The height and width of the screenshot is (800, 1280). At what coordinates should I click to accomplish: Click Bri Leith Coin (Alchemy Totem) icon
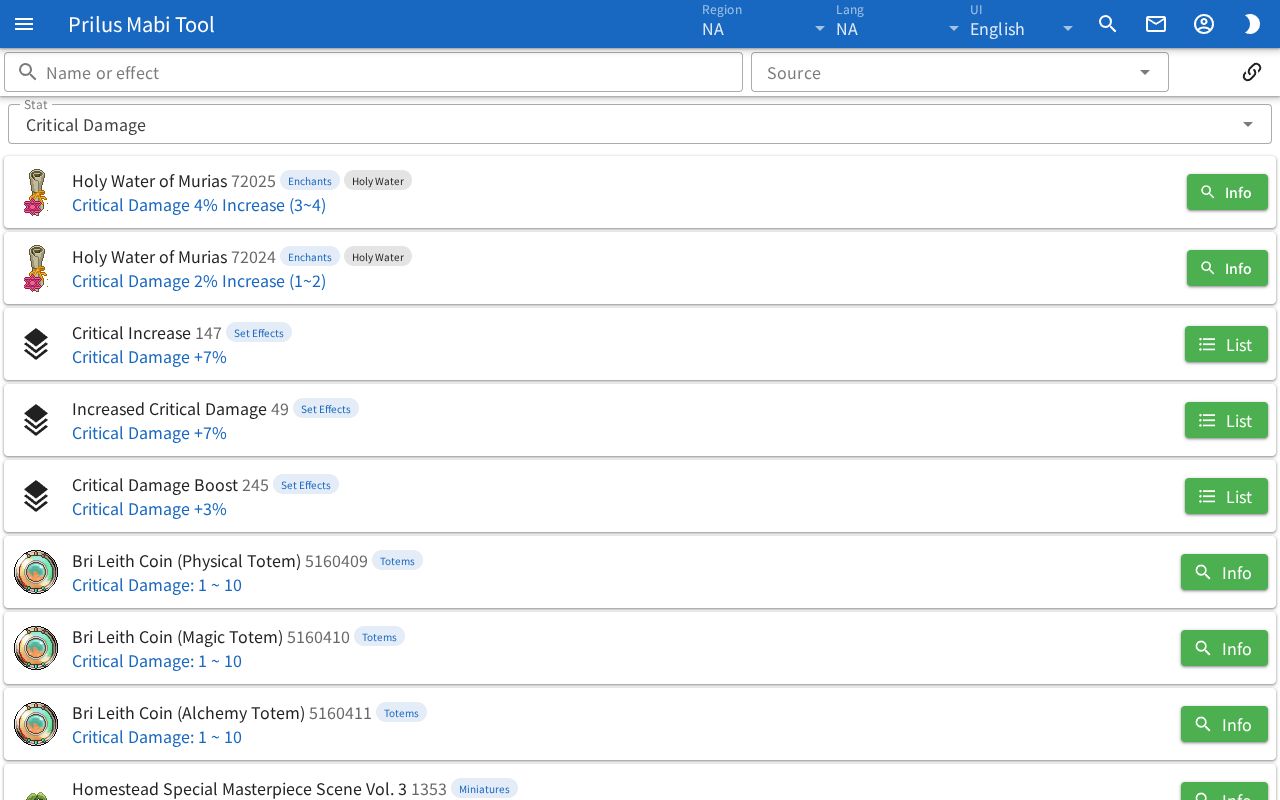point(36,724)
